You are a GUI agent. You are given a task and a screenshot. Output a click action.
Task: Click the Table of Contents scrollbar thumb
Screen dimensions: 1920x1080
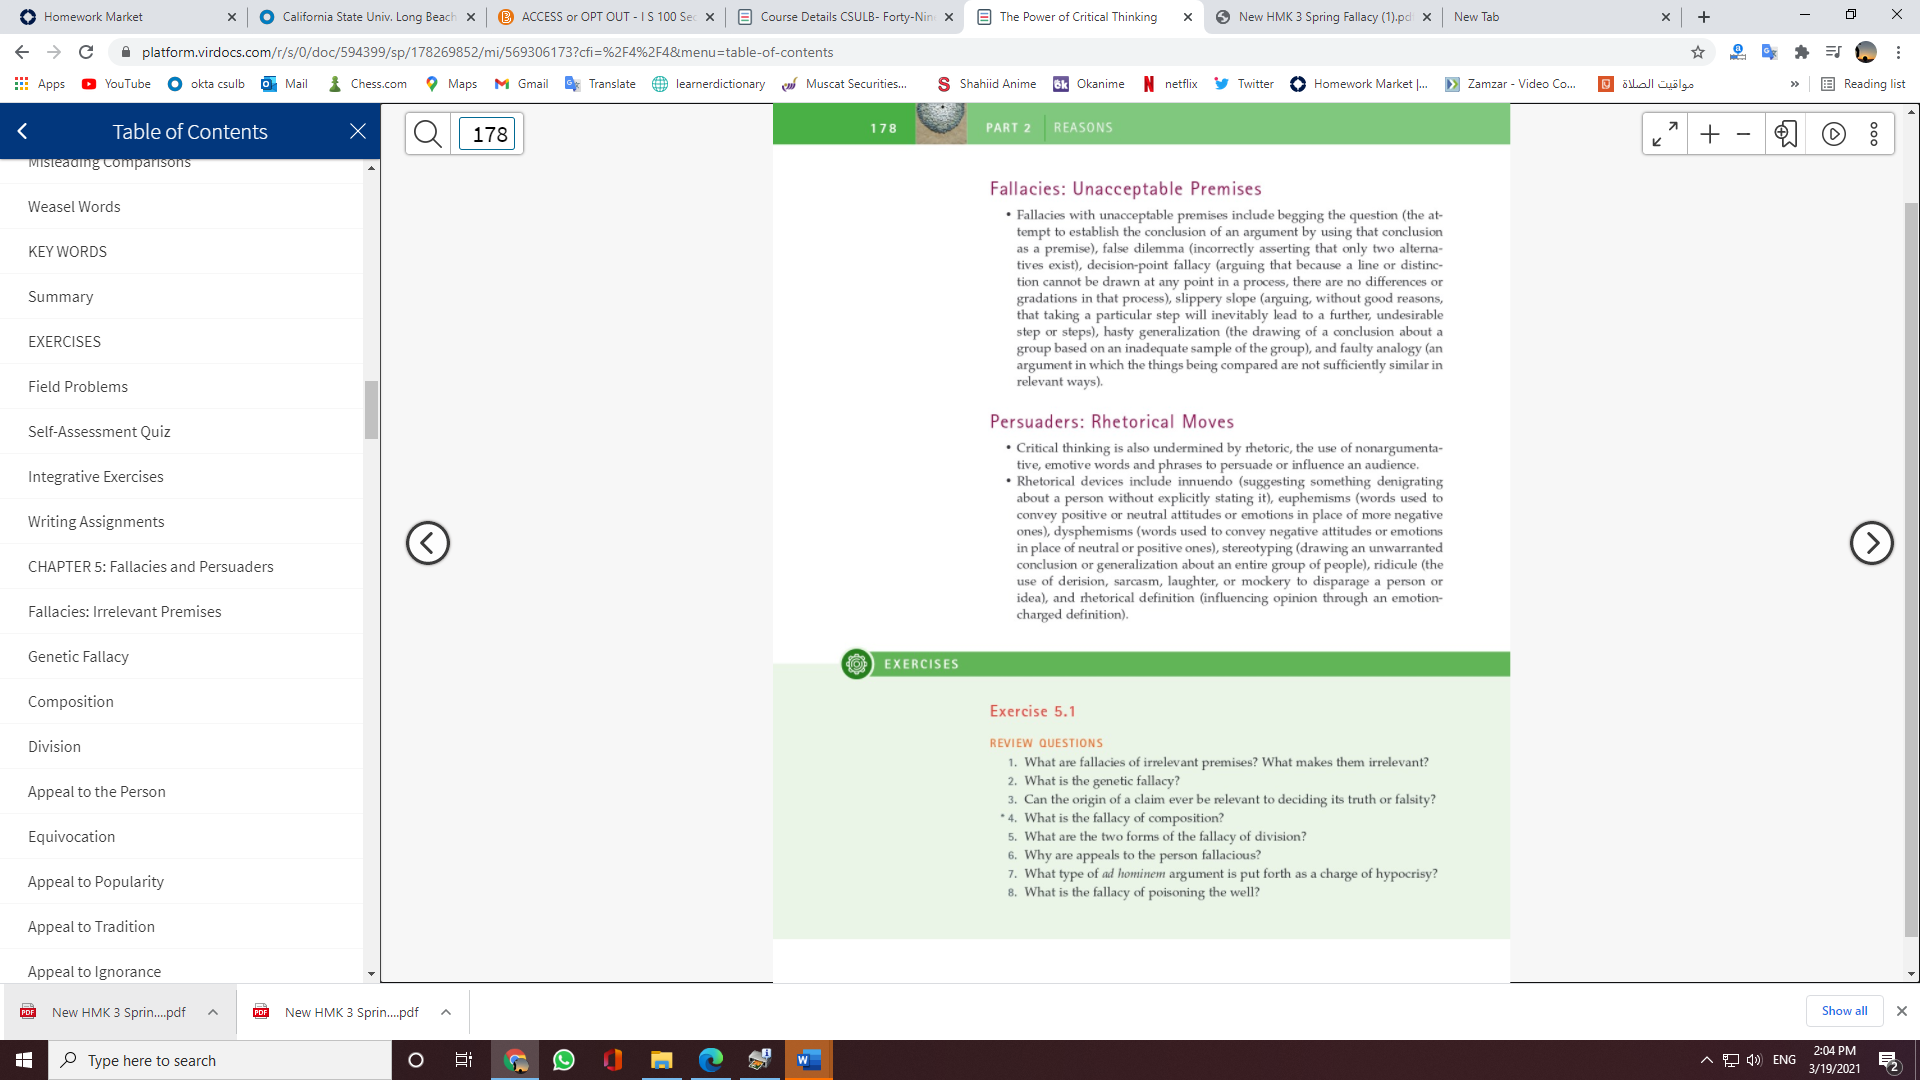371,409
